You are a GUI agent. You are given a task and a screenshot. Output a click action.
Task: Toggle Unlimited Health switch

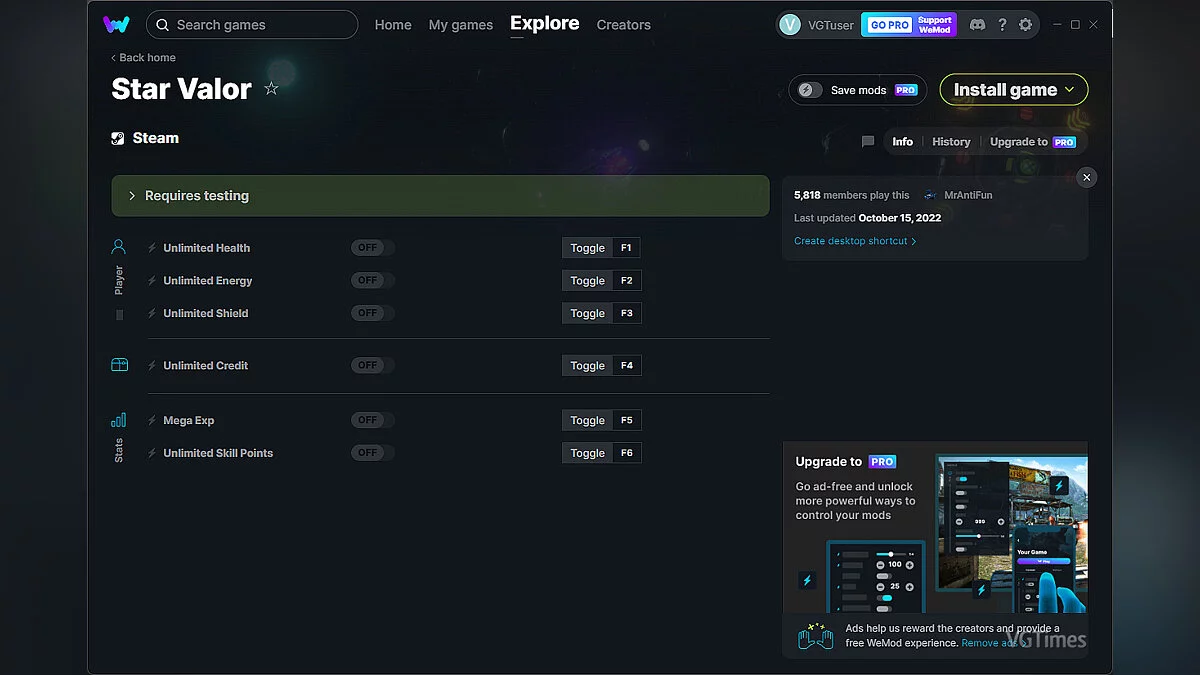(x=372, y=248)
